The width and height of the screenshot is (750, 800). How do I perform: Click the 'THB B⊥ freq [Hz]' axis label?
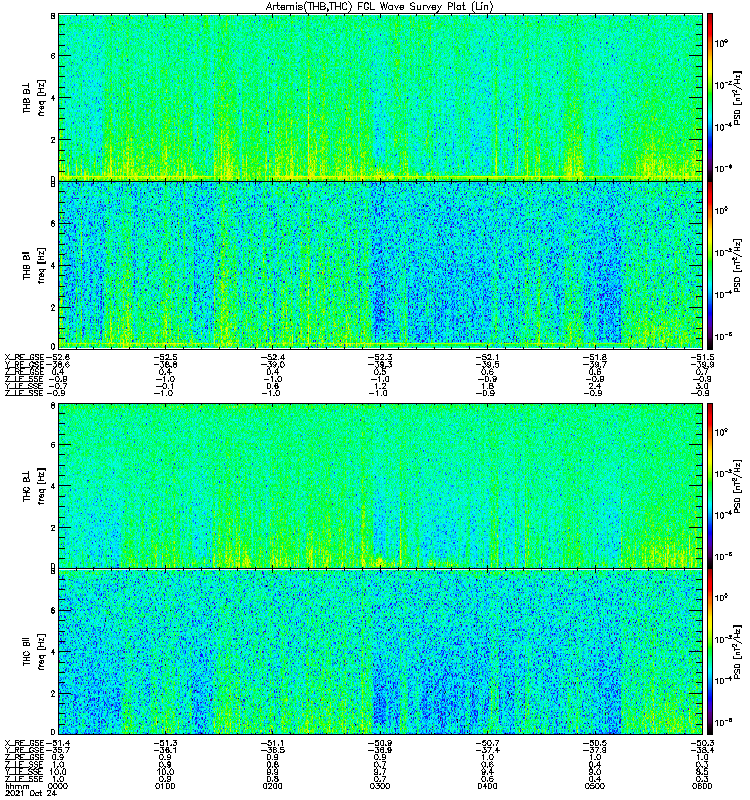[x=34, y=97]
